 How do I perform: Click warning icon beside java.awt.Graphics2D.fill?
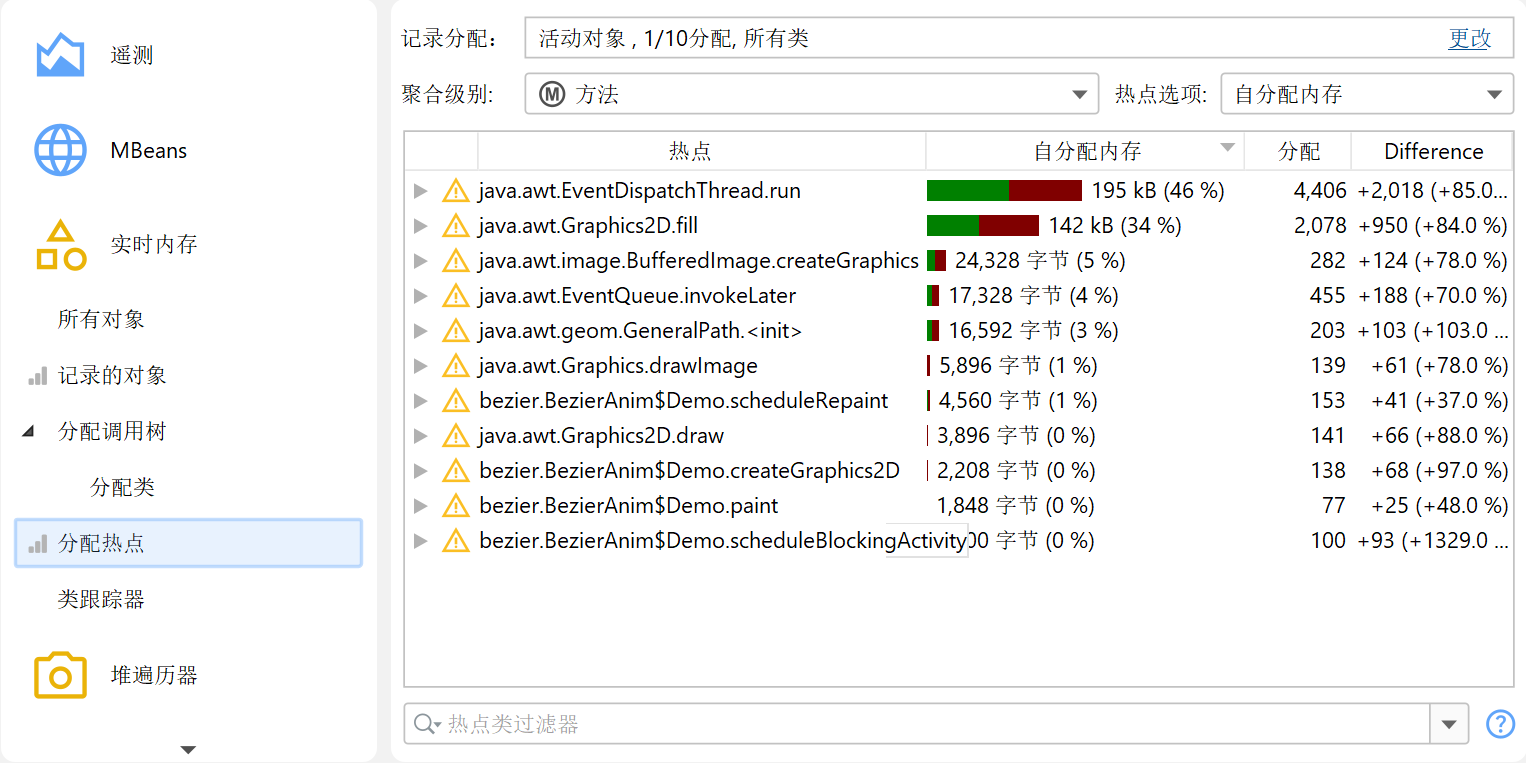tap(456, 226)
